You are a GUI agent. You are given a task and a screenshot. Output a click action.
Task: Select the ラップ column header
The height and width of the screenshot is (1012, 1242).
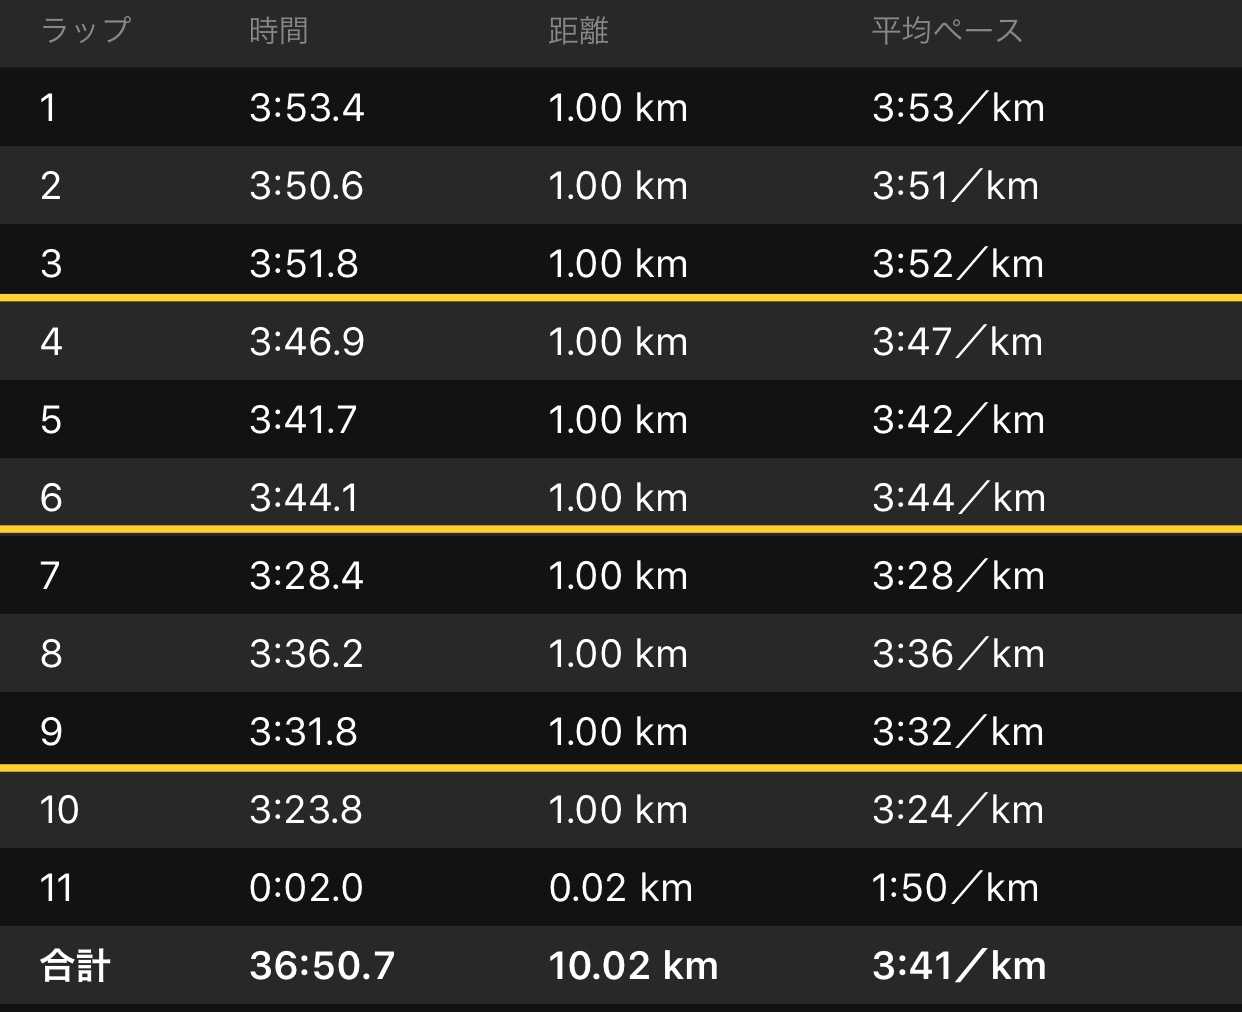(86, 30)
